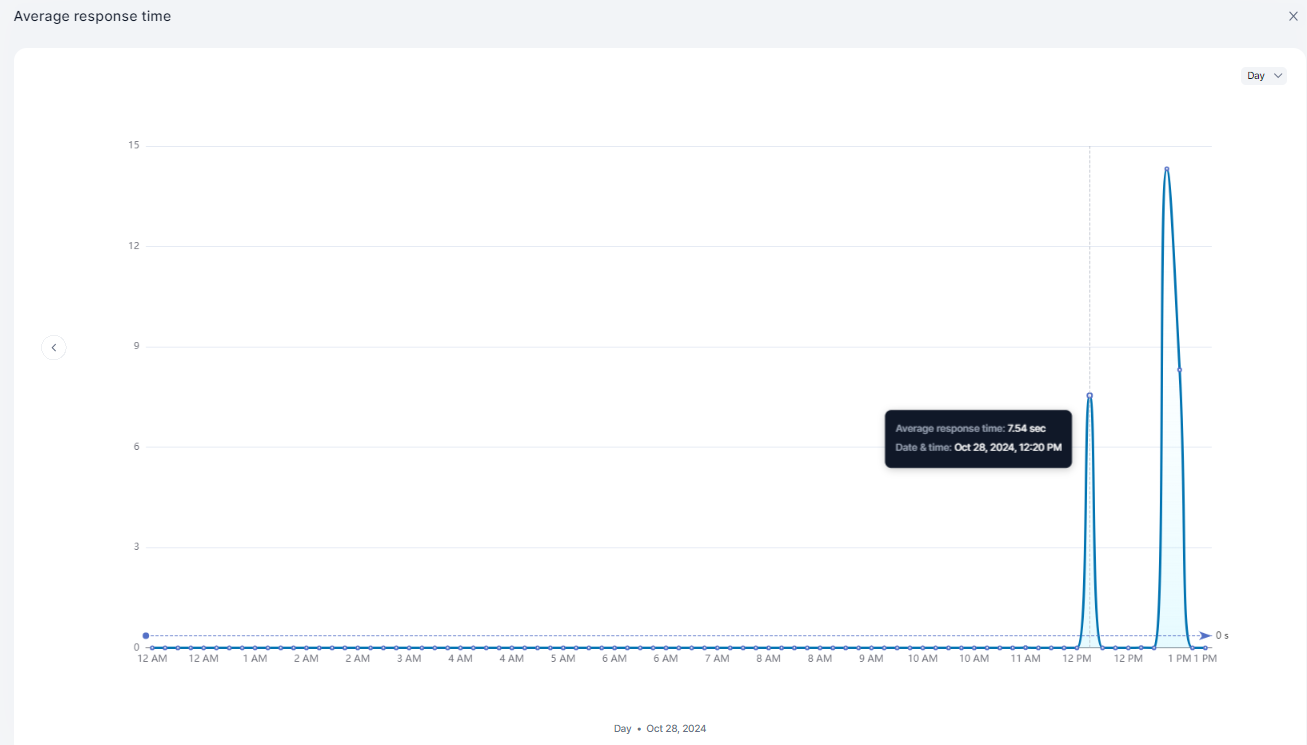
Task: Click the "0 s" threshold label
Action: tap(1222, 636)
